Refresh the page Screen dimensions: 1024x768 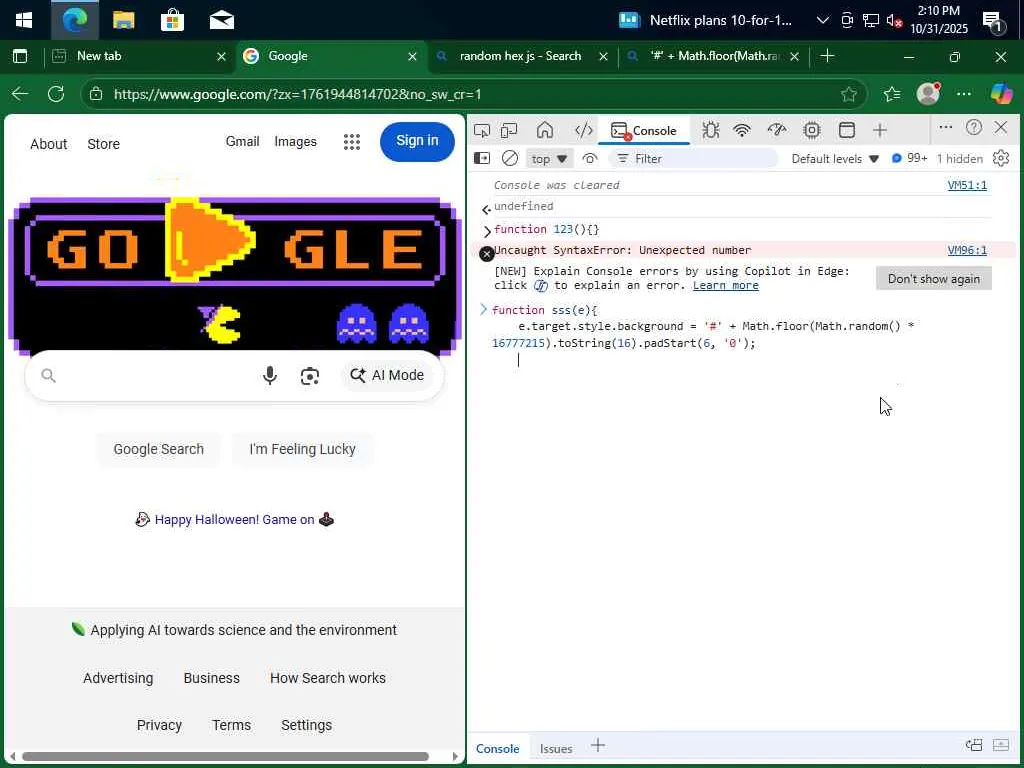tap(56, 94)
